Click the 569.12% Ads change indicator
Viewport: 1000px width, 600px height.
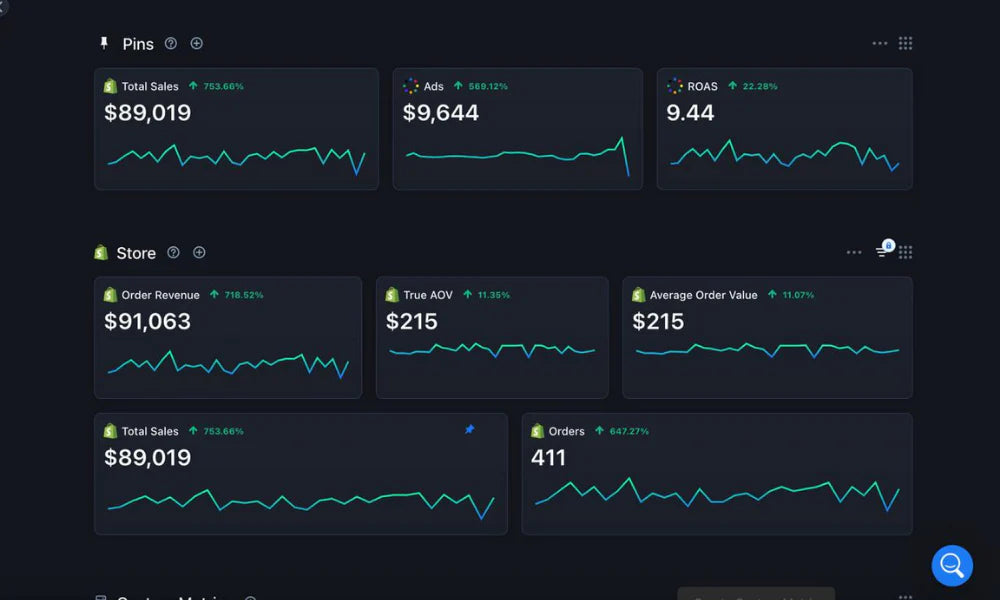481,86
